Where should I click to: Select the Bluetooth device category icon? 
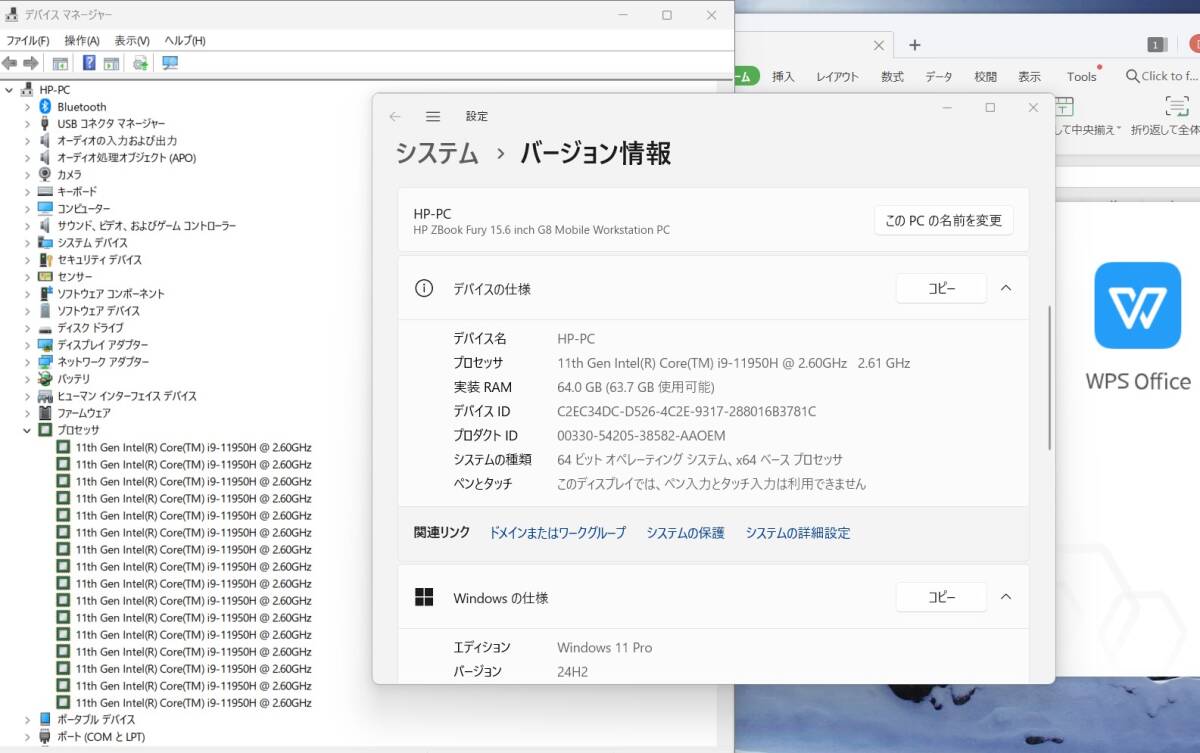coord(45,106)
